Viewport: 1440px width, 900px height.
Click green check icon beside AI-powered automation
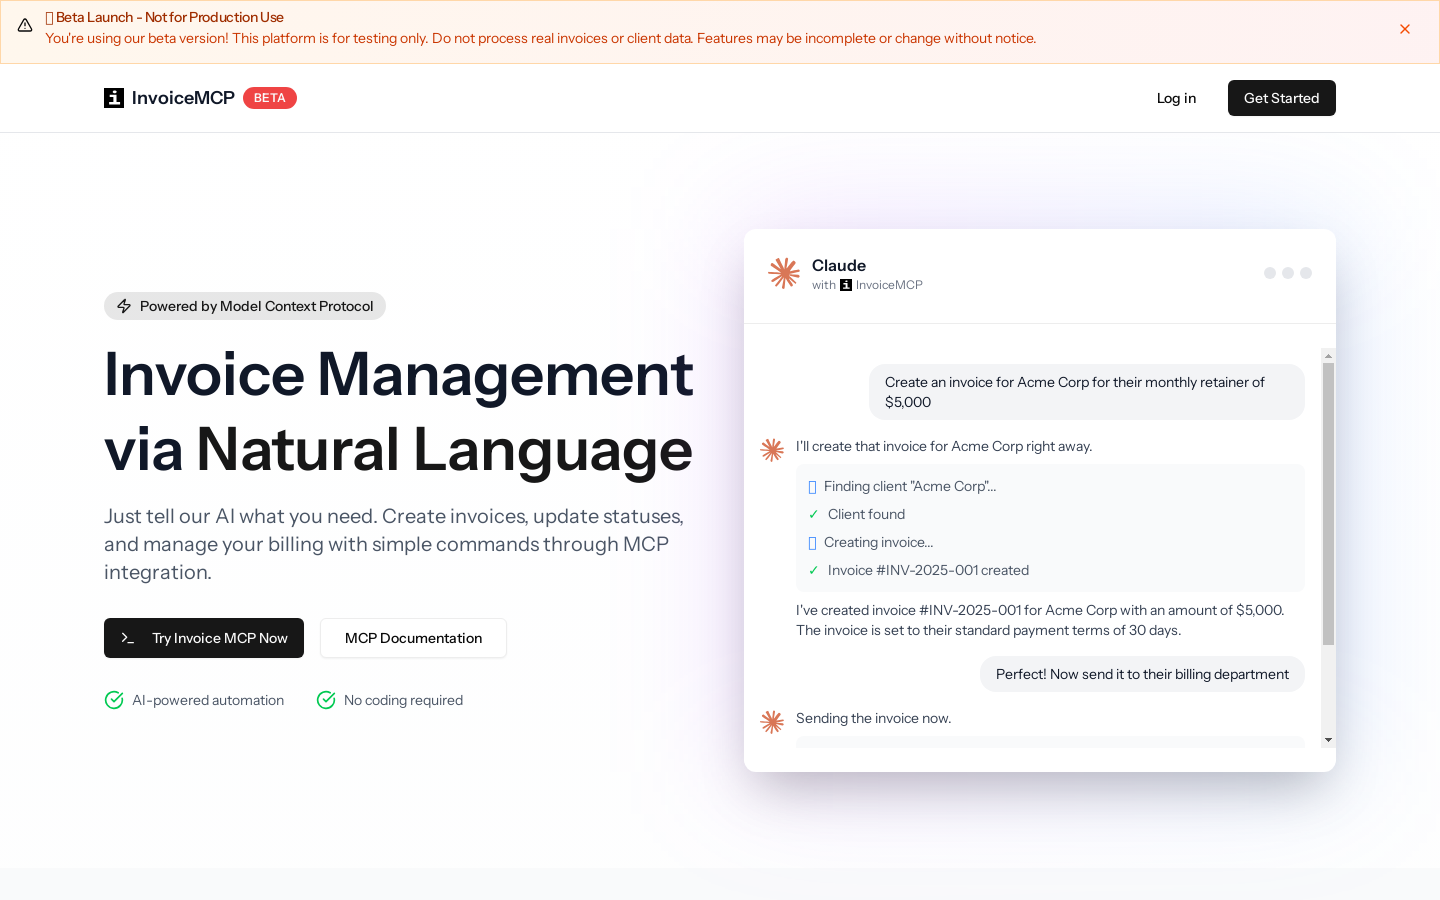click(x=114, y=700)
